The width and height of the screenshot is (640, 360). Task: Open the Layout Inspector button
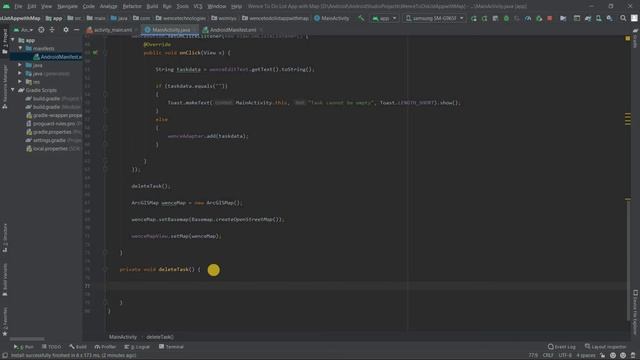click(x=605, y=347)
